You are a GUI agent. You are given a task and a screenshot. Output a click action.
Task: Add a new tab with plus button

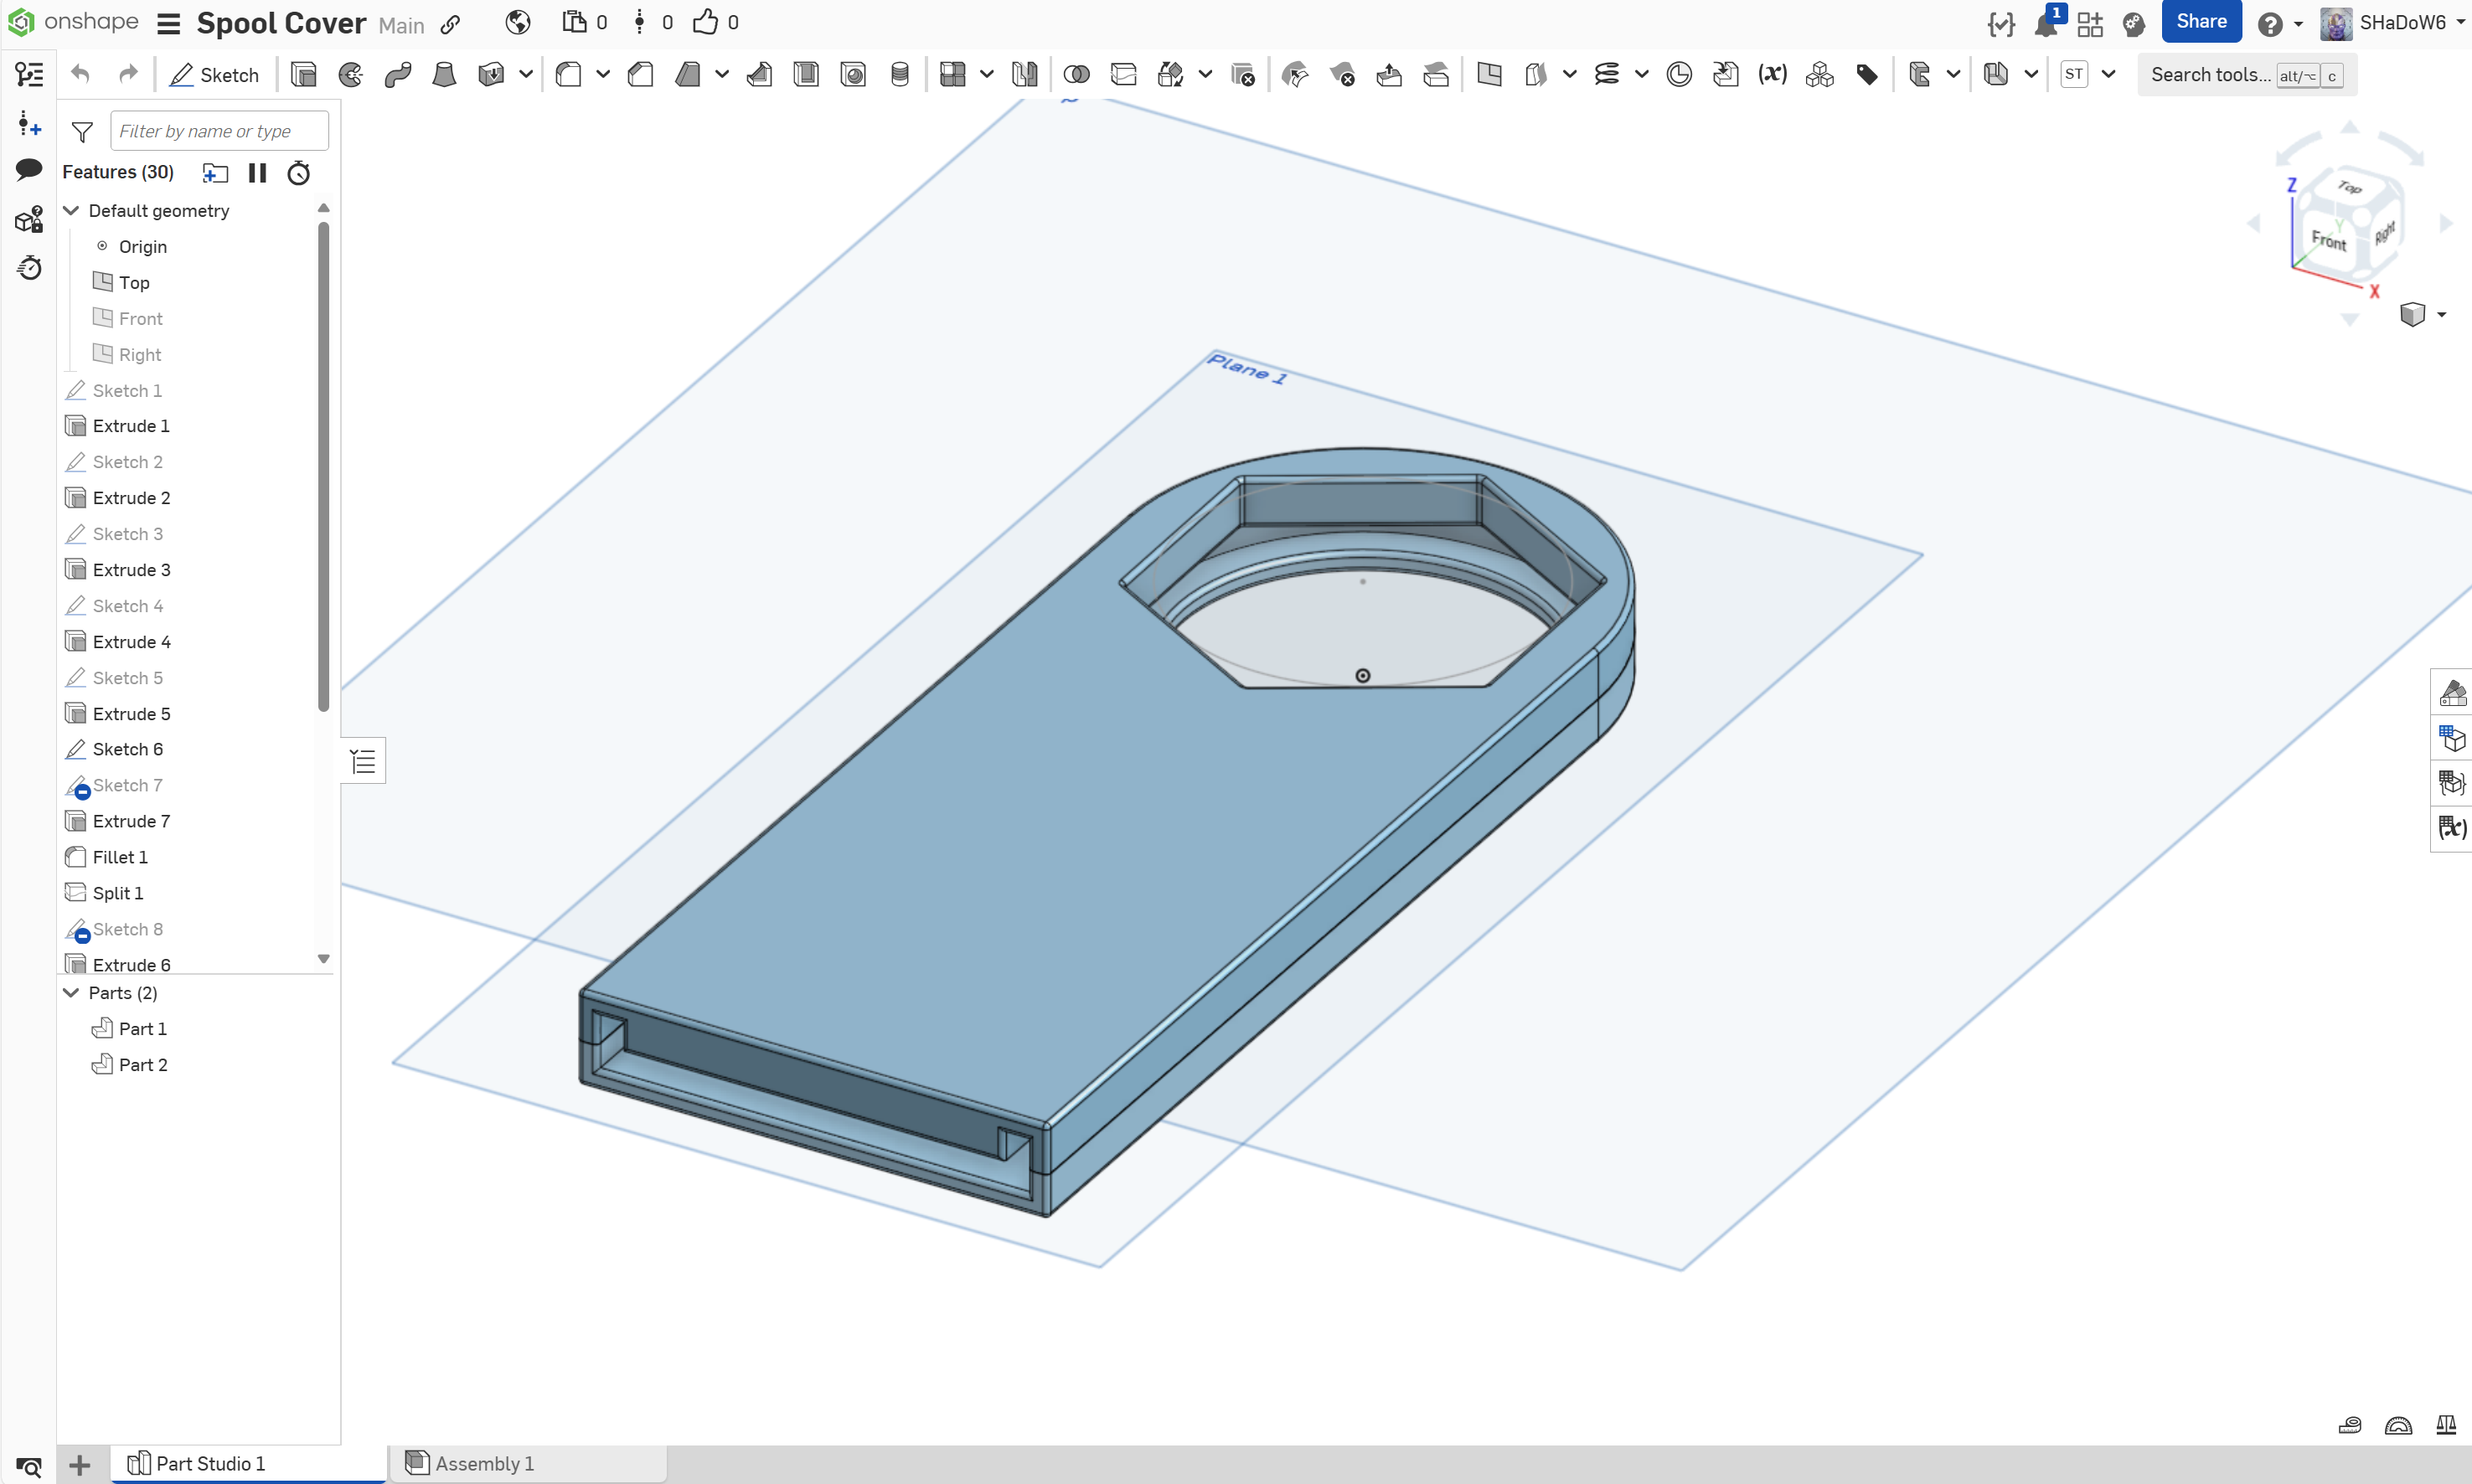(80, 1465)
